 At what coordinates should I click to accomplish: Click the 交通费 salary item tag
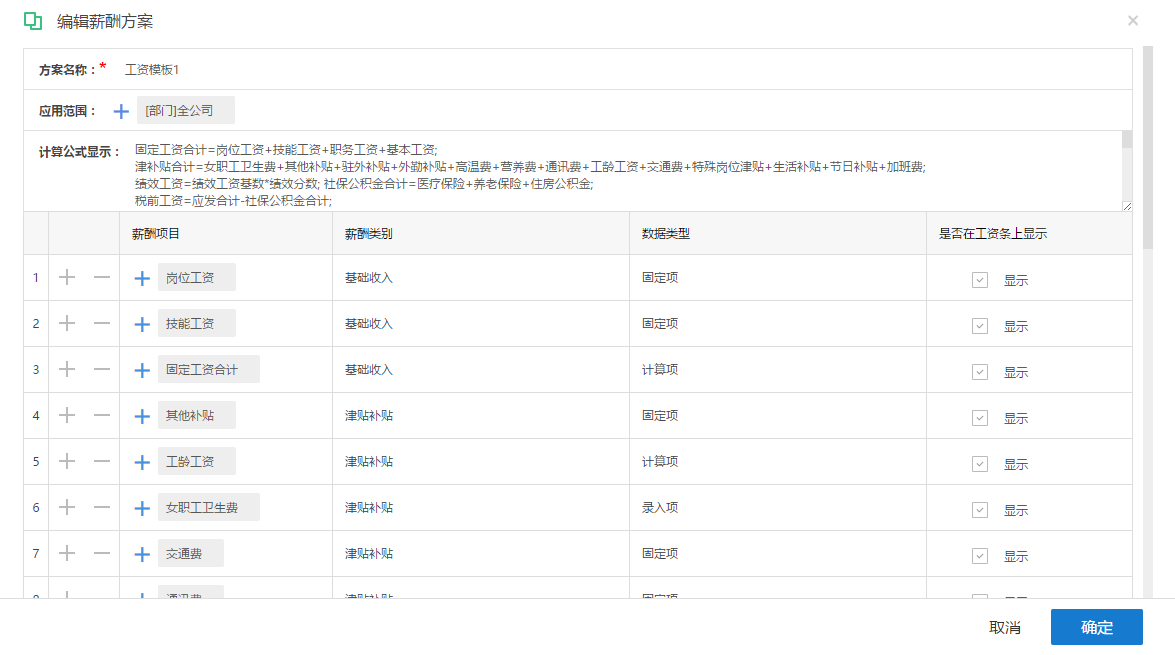coord(190,553)
